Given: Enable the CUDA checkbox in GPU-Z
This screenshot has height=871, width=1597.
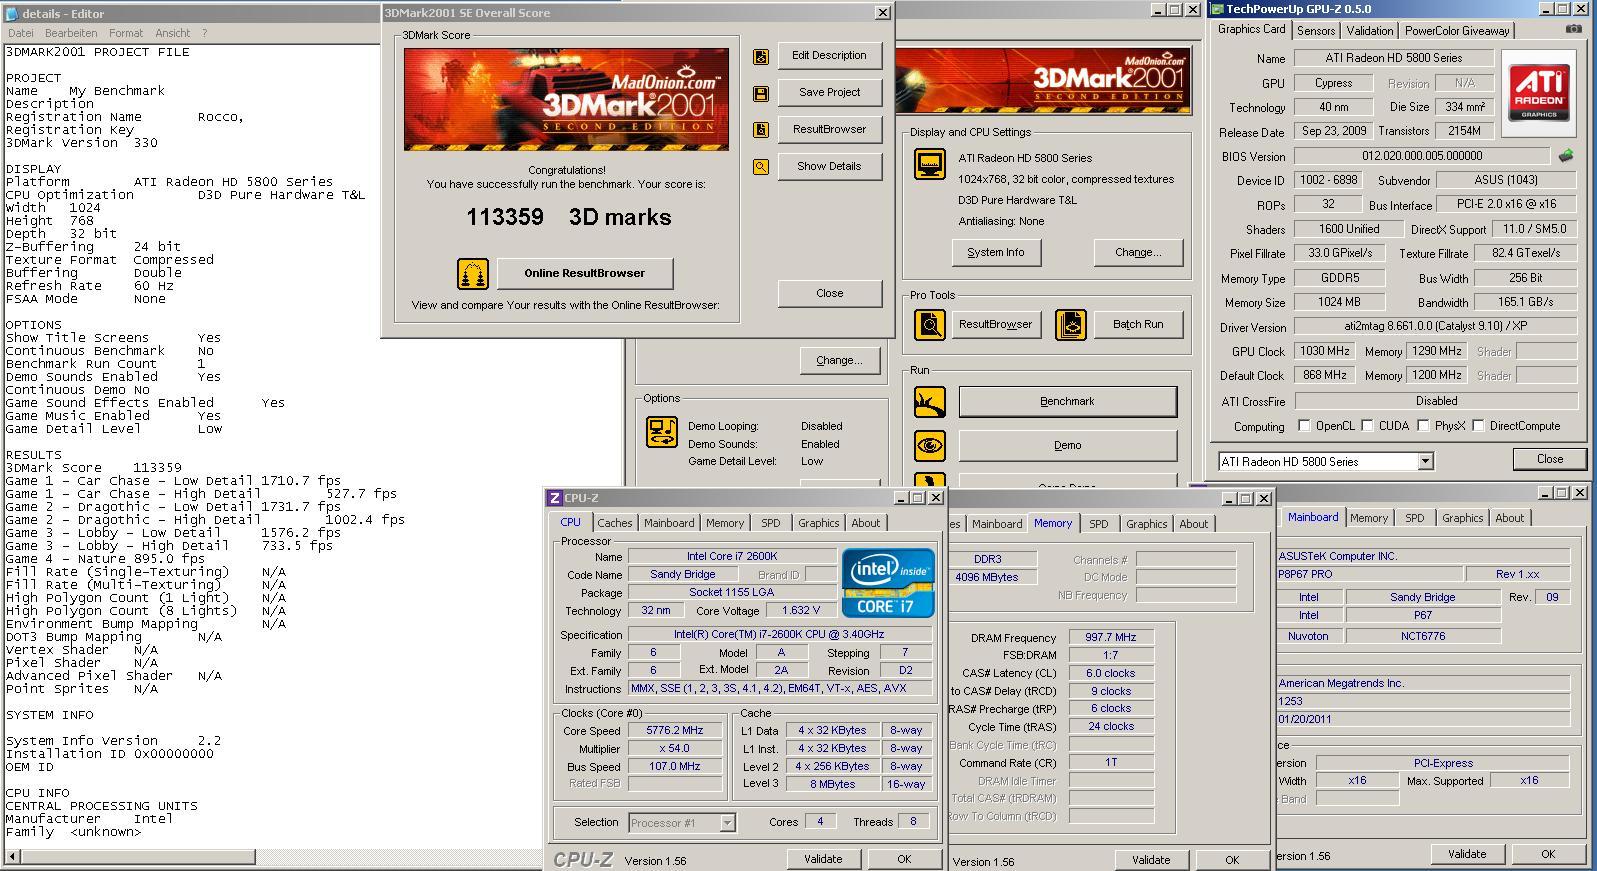Looking at the screenshot, I should point(1367,426).
